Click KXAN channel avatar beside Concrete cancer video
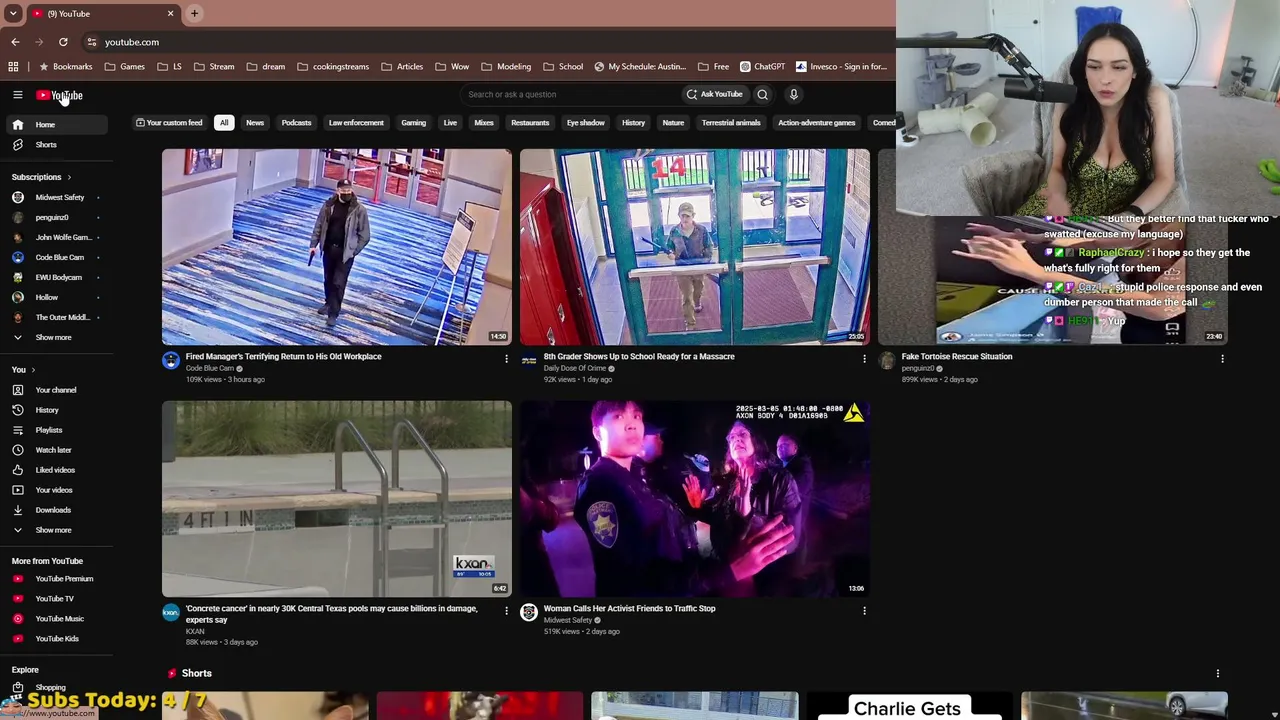Screen dimensions: 1280x720 click(x=171, y=613)
